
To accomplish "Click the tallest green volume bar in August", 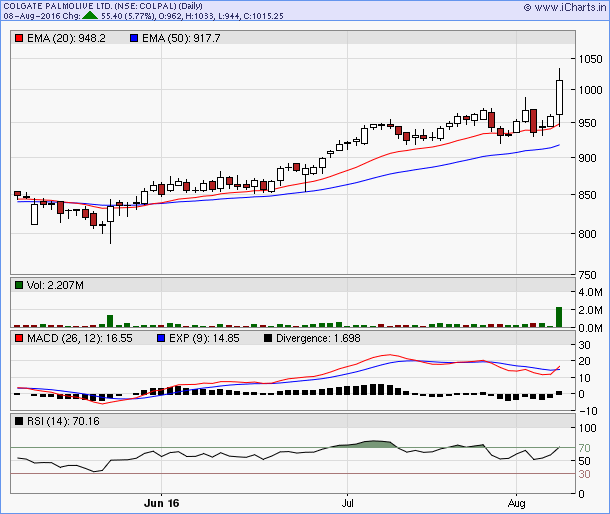I will [559, 317].
